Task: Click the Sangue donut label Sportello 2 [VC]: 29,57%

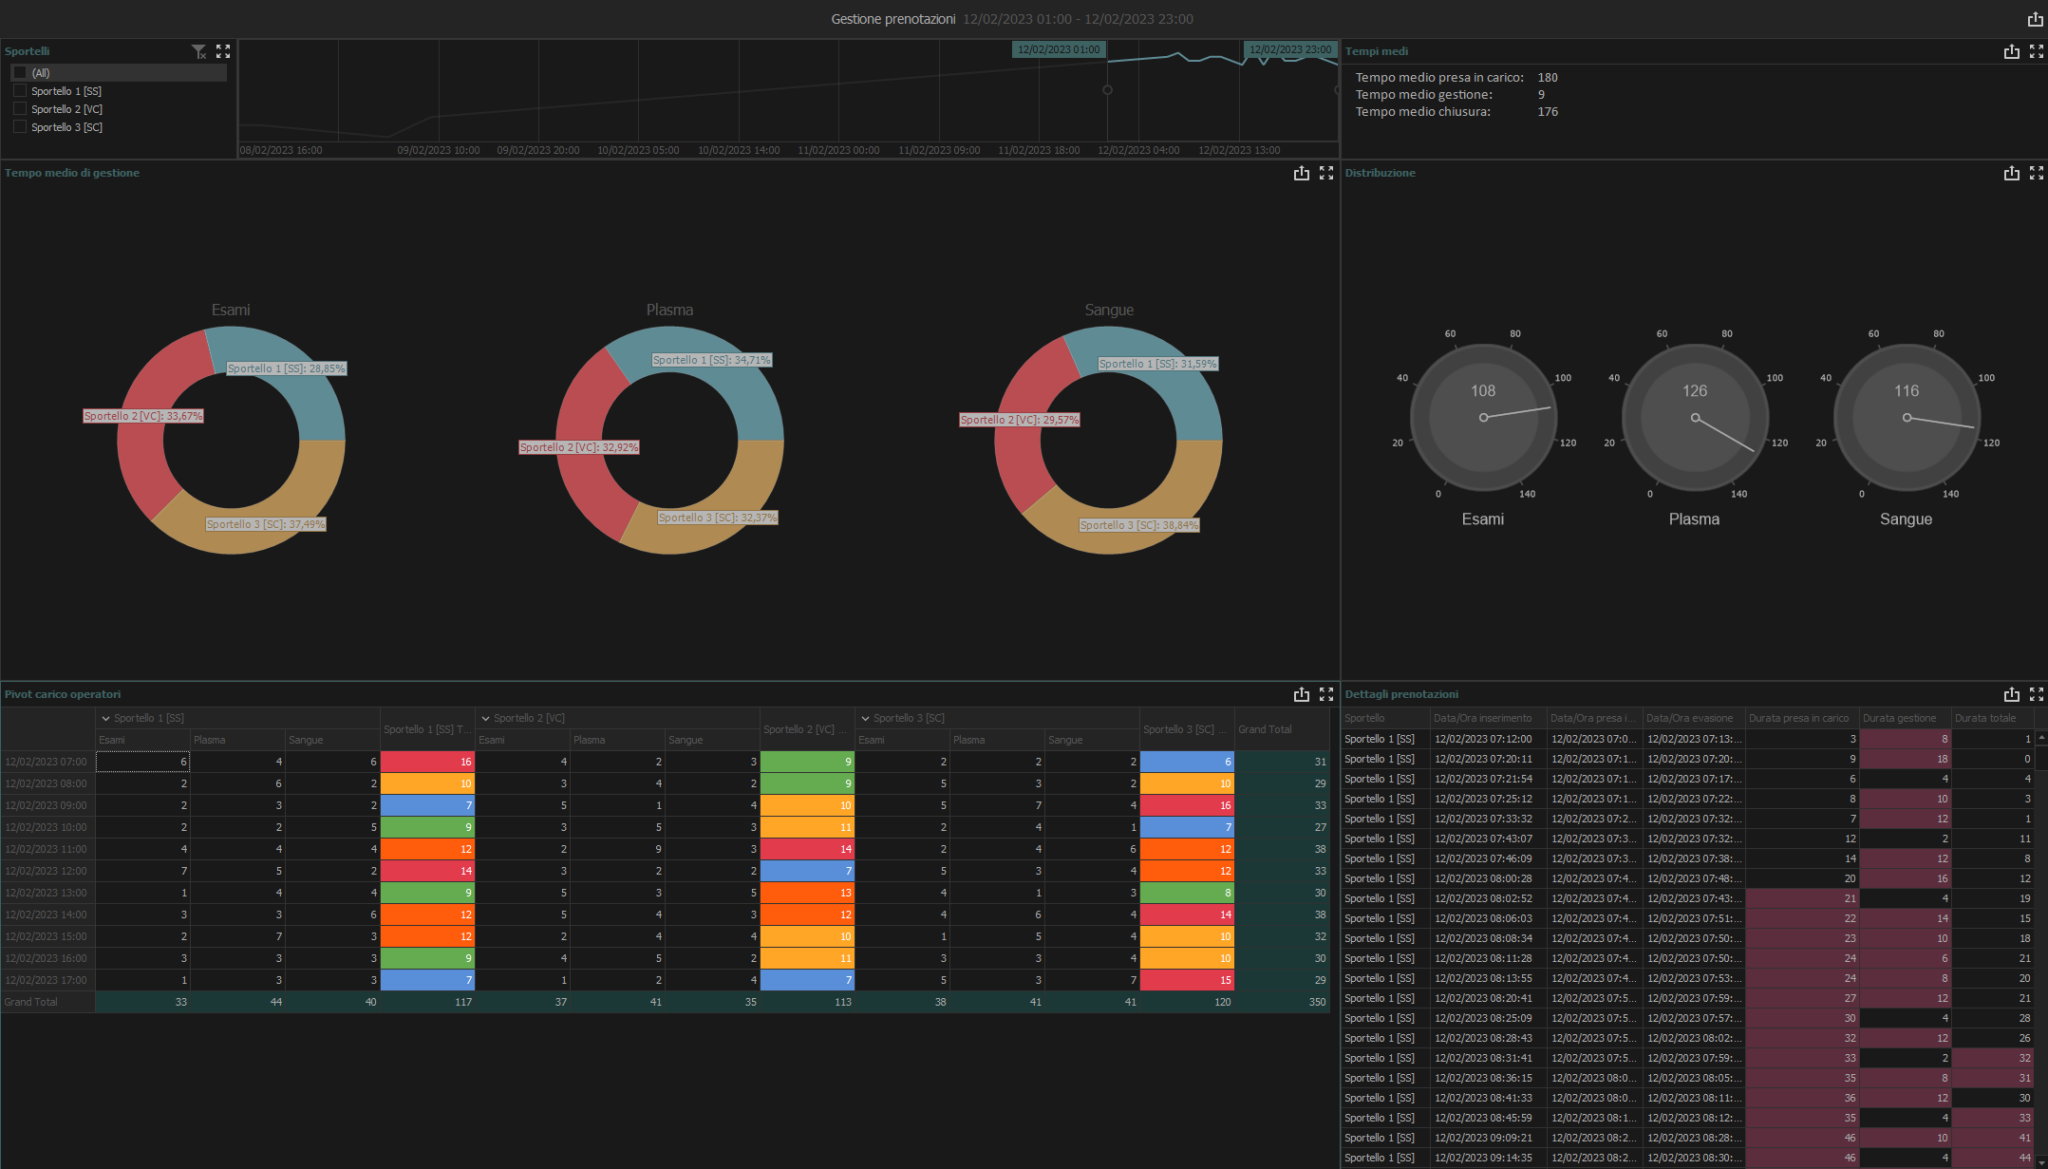Action: point(1020,420)
